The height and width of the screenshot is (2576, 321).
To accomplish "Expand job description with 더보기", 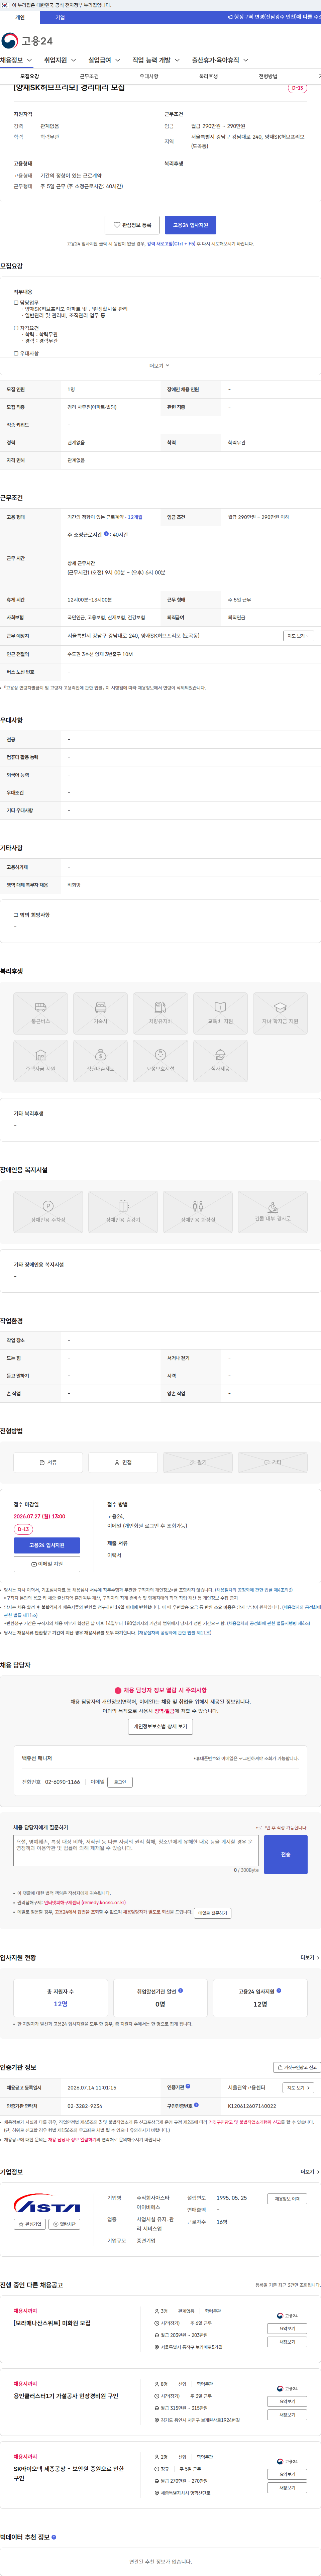I will coord(160,366).
